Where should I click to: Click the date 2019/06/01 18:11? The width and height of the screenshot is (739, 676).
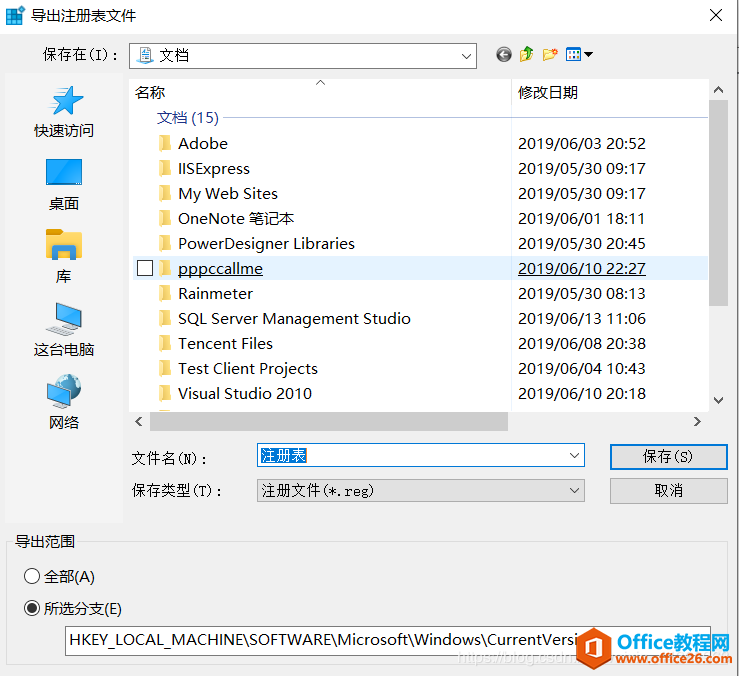[x=582, y=218]
